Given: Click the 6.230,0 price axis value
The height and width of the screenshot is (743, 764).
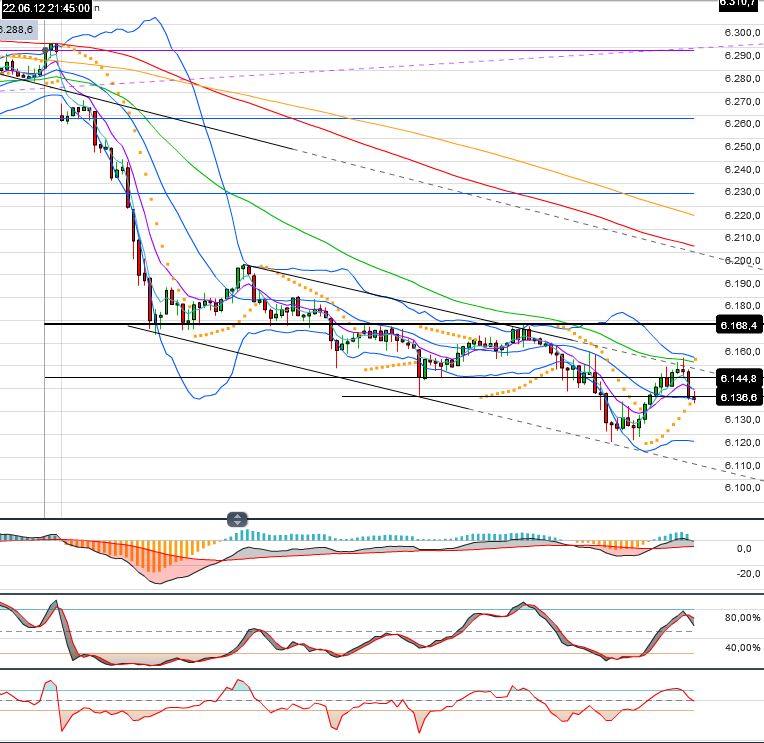Looking at the screenshot, I should tap(742, 192).
